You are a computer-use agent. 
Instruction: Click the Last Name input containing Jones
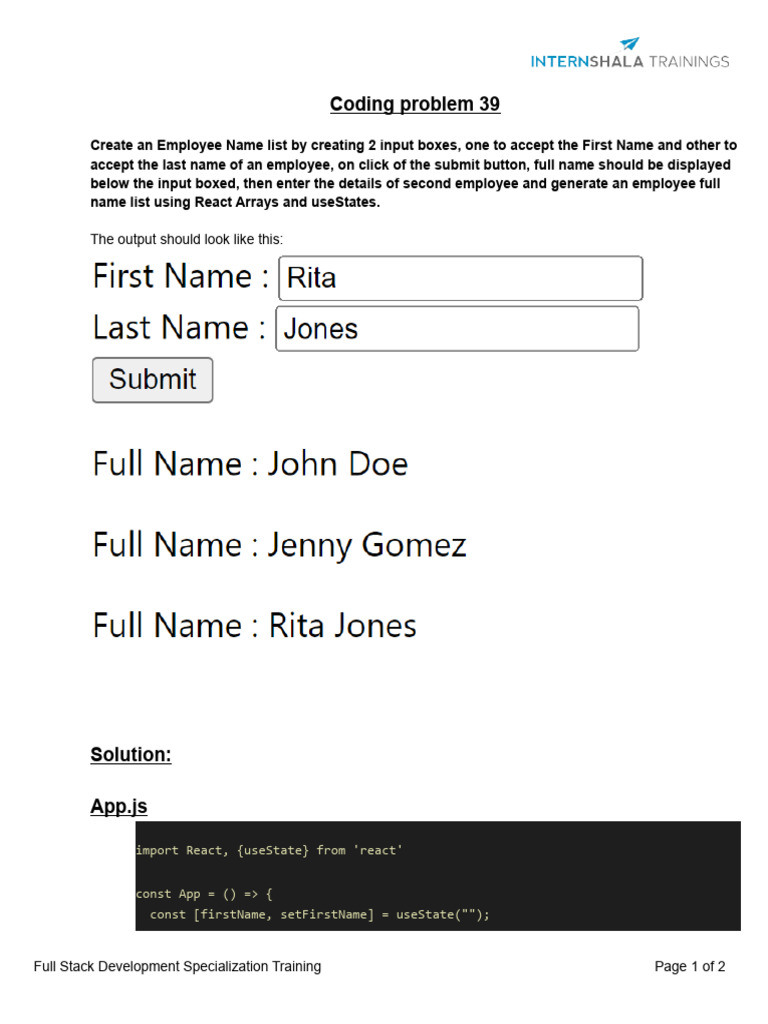[457, 329]
